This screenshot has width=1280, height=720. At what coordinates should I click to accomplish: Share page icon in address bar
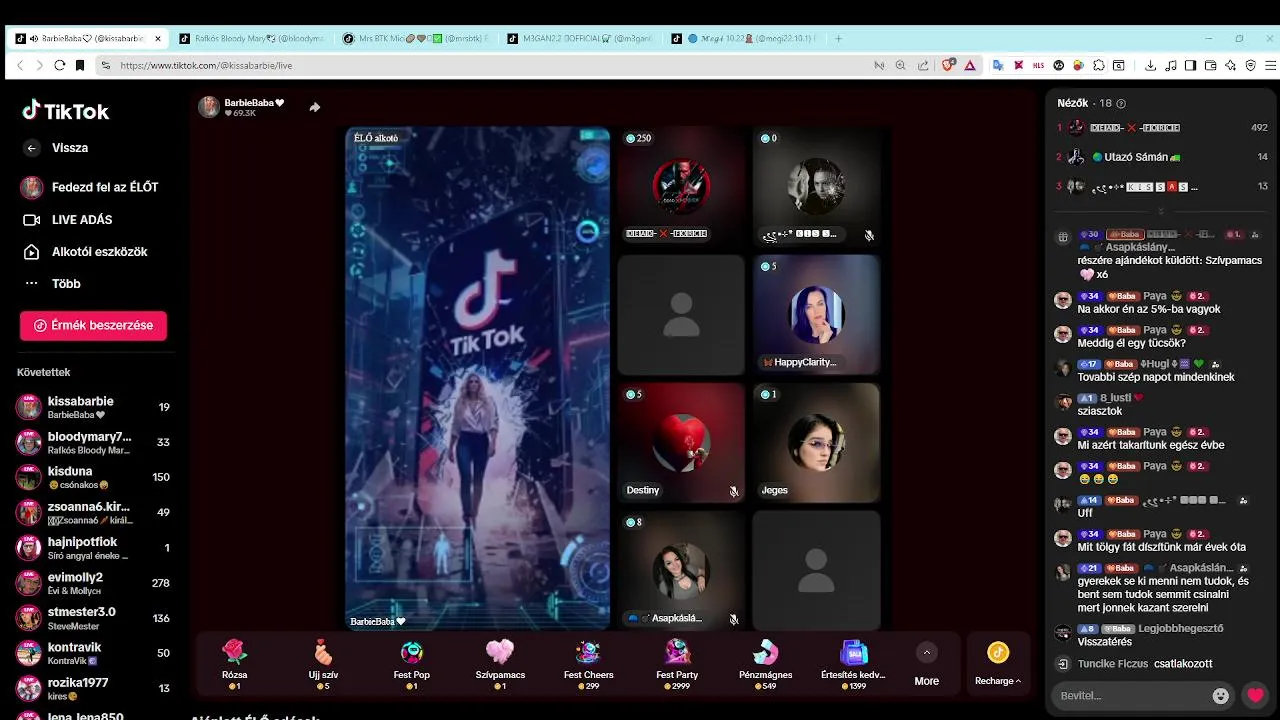[923, 65]
